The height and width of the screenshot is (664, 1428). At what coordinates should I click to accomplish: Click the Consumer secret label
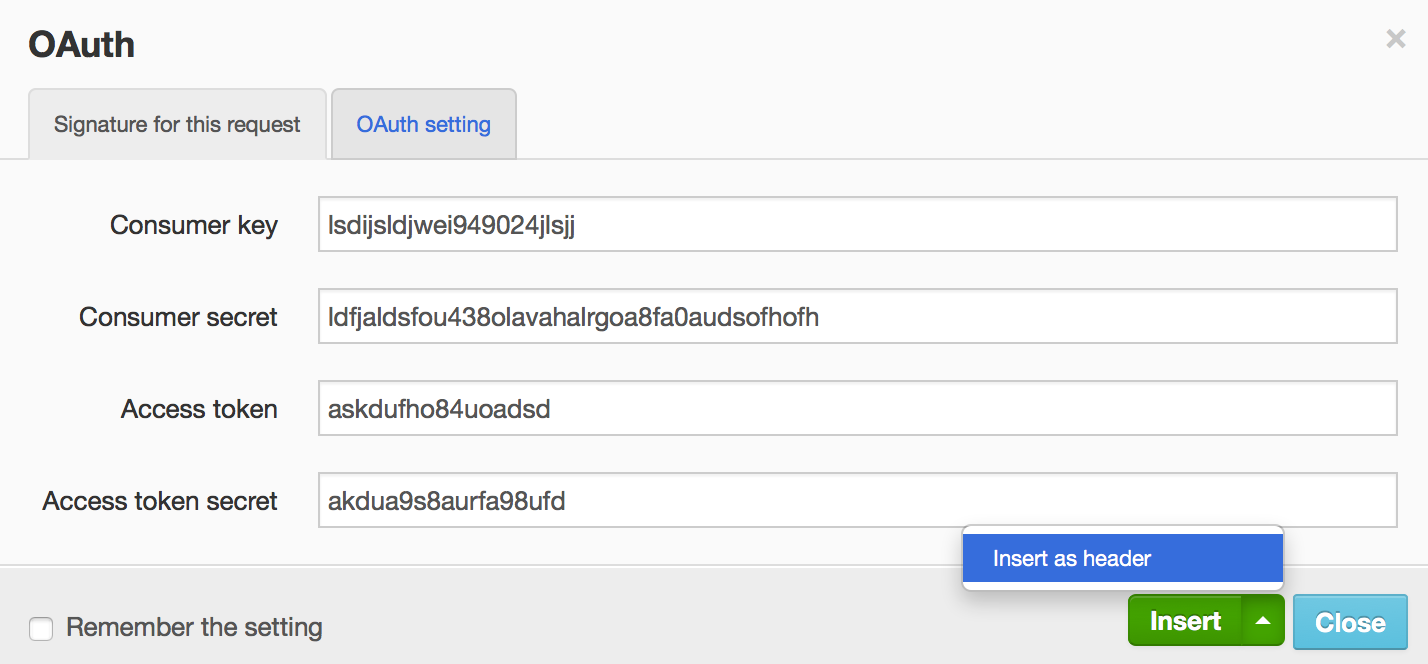(x=178, y=317)
